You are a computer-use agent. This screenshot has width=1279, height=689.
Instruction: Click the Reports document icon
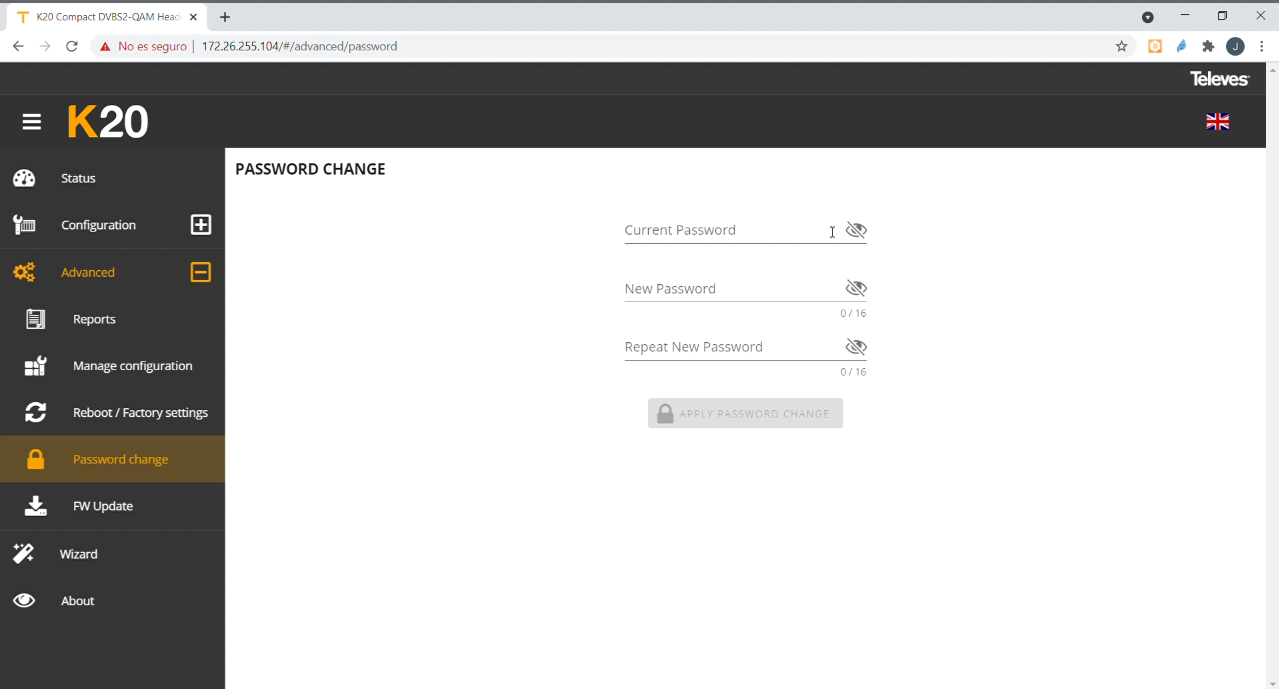(36, 319)
